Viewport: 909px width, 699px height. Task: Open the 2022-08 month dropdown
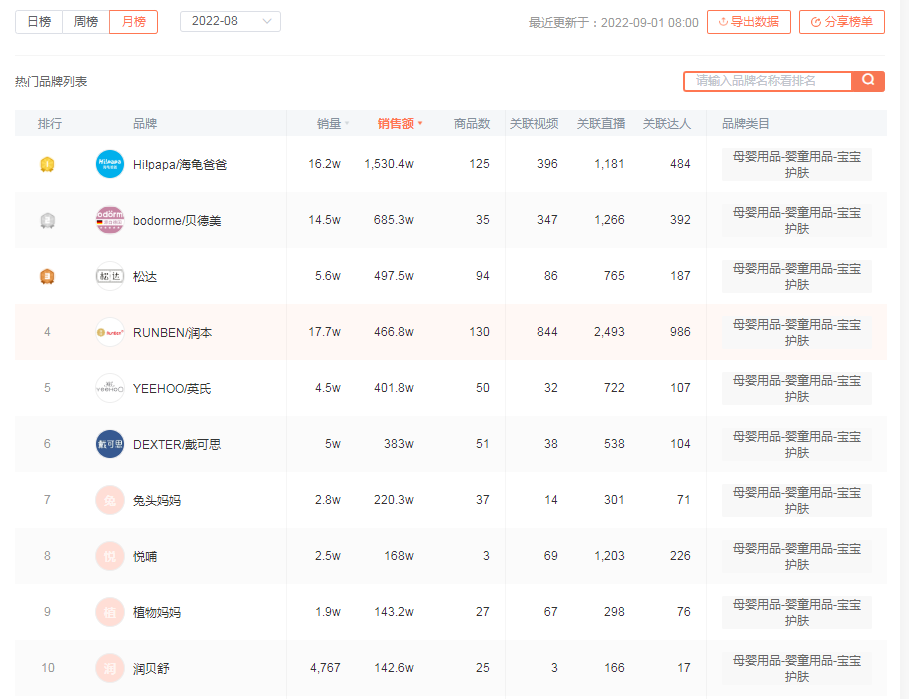[x=230, y=21]
